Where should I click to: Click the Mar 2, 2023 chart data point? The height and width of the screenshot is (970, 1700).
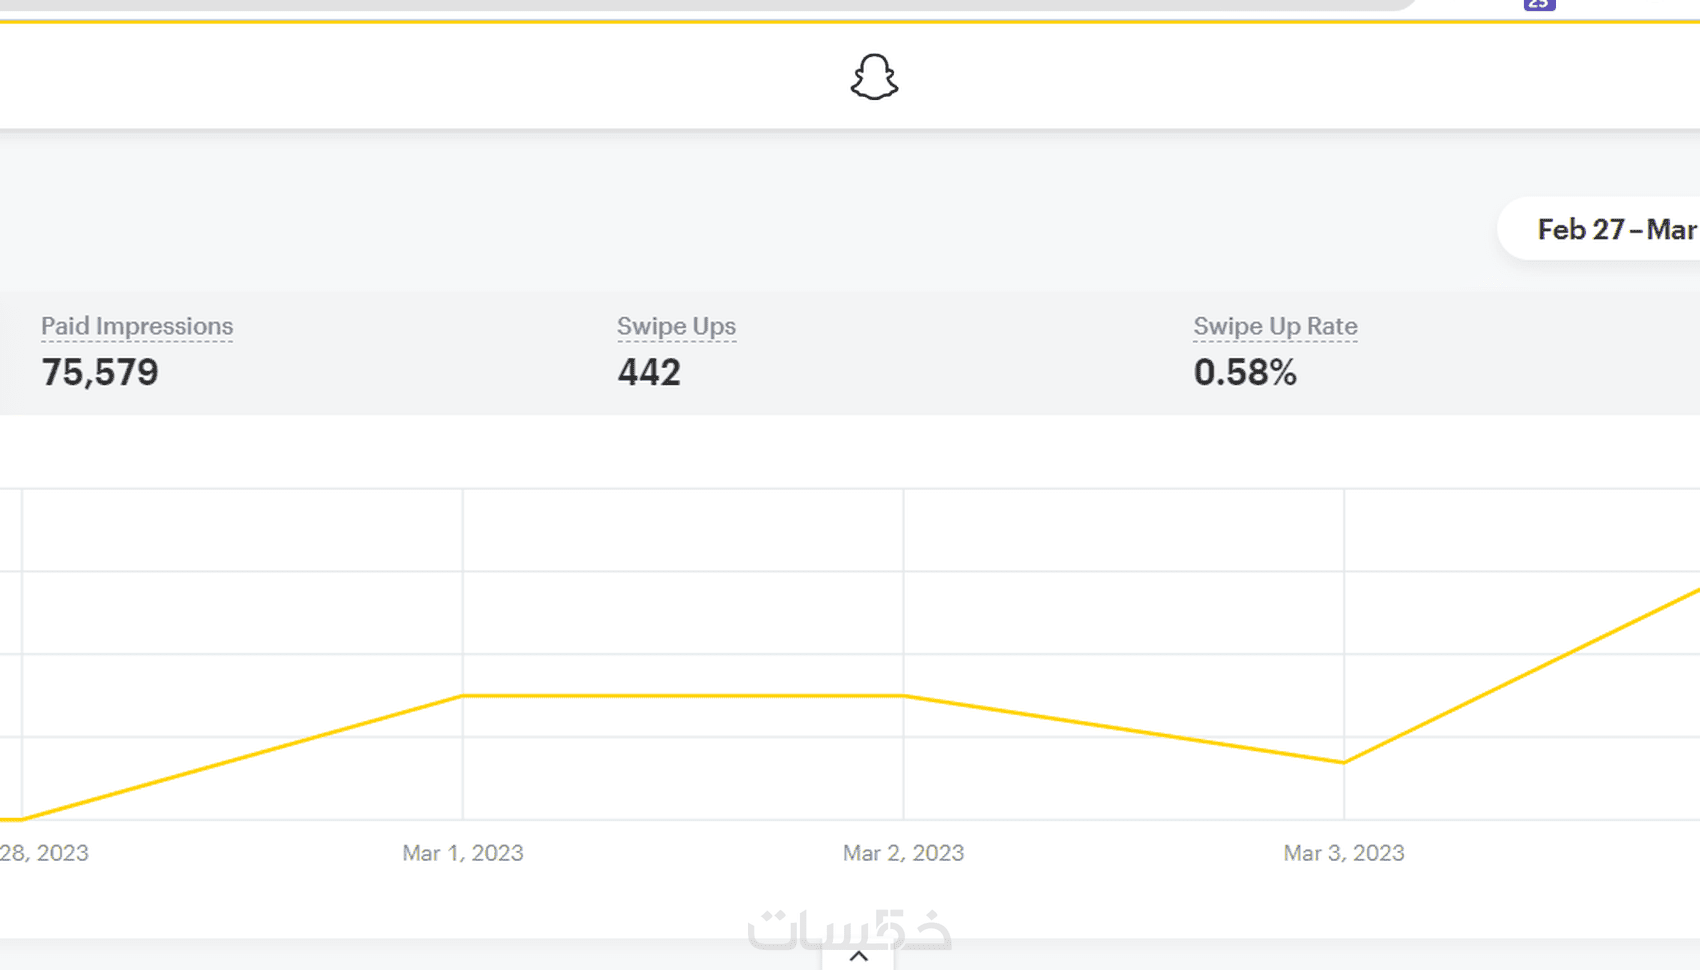(x=904, y=695)
